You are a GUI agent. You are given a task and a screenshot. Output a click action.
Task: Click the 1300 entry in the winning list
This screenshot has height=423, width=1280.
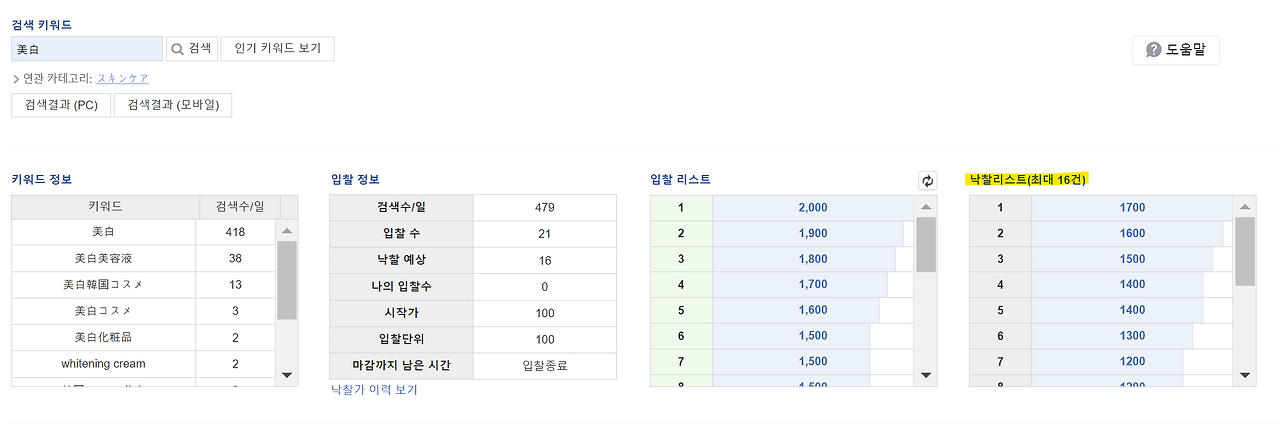(1133, 337)
